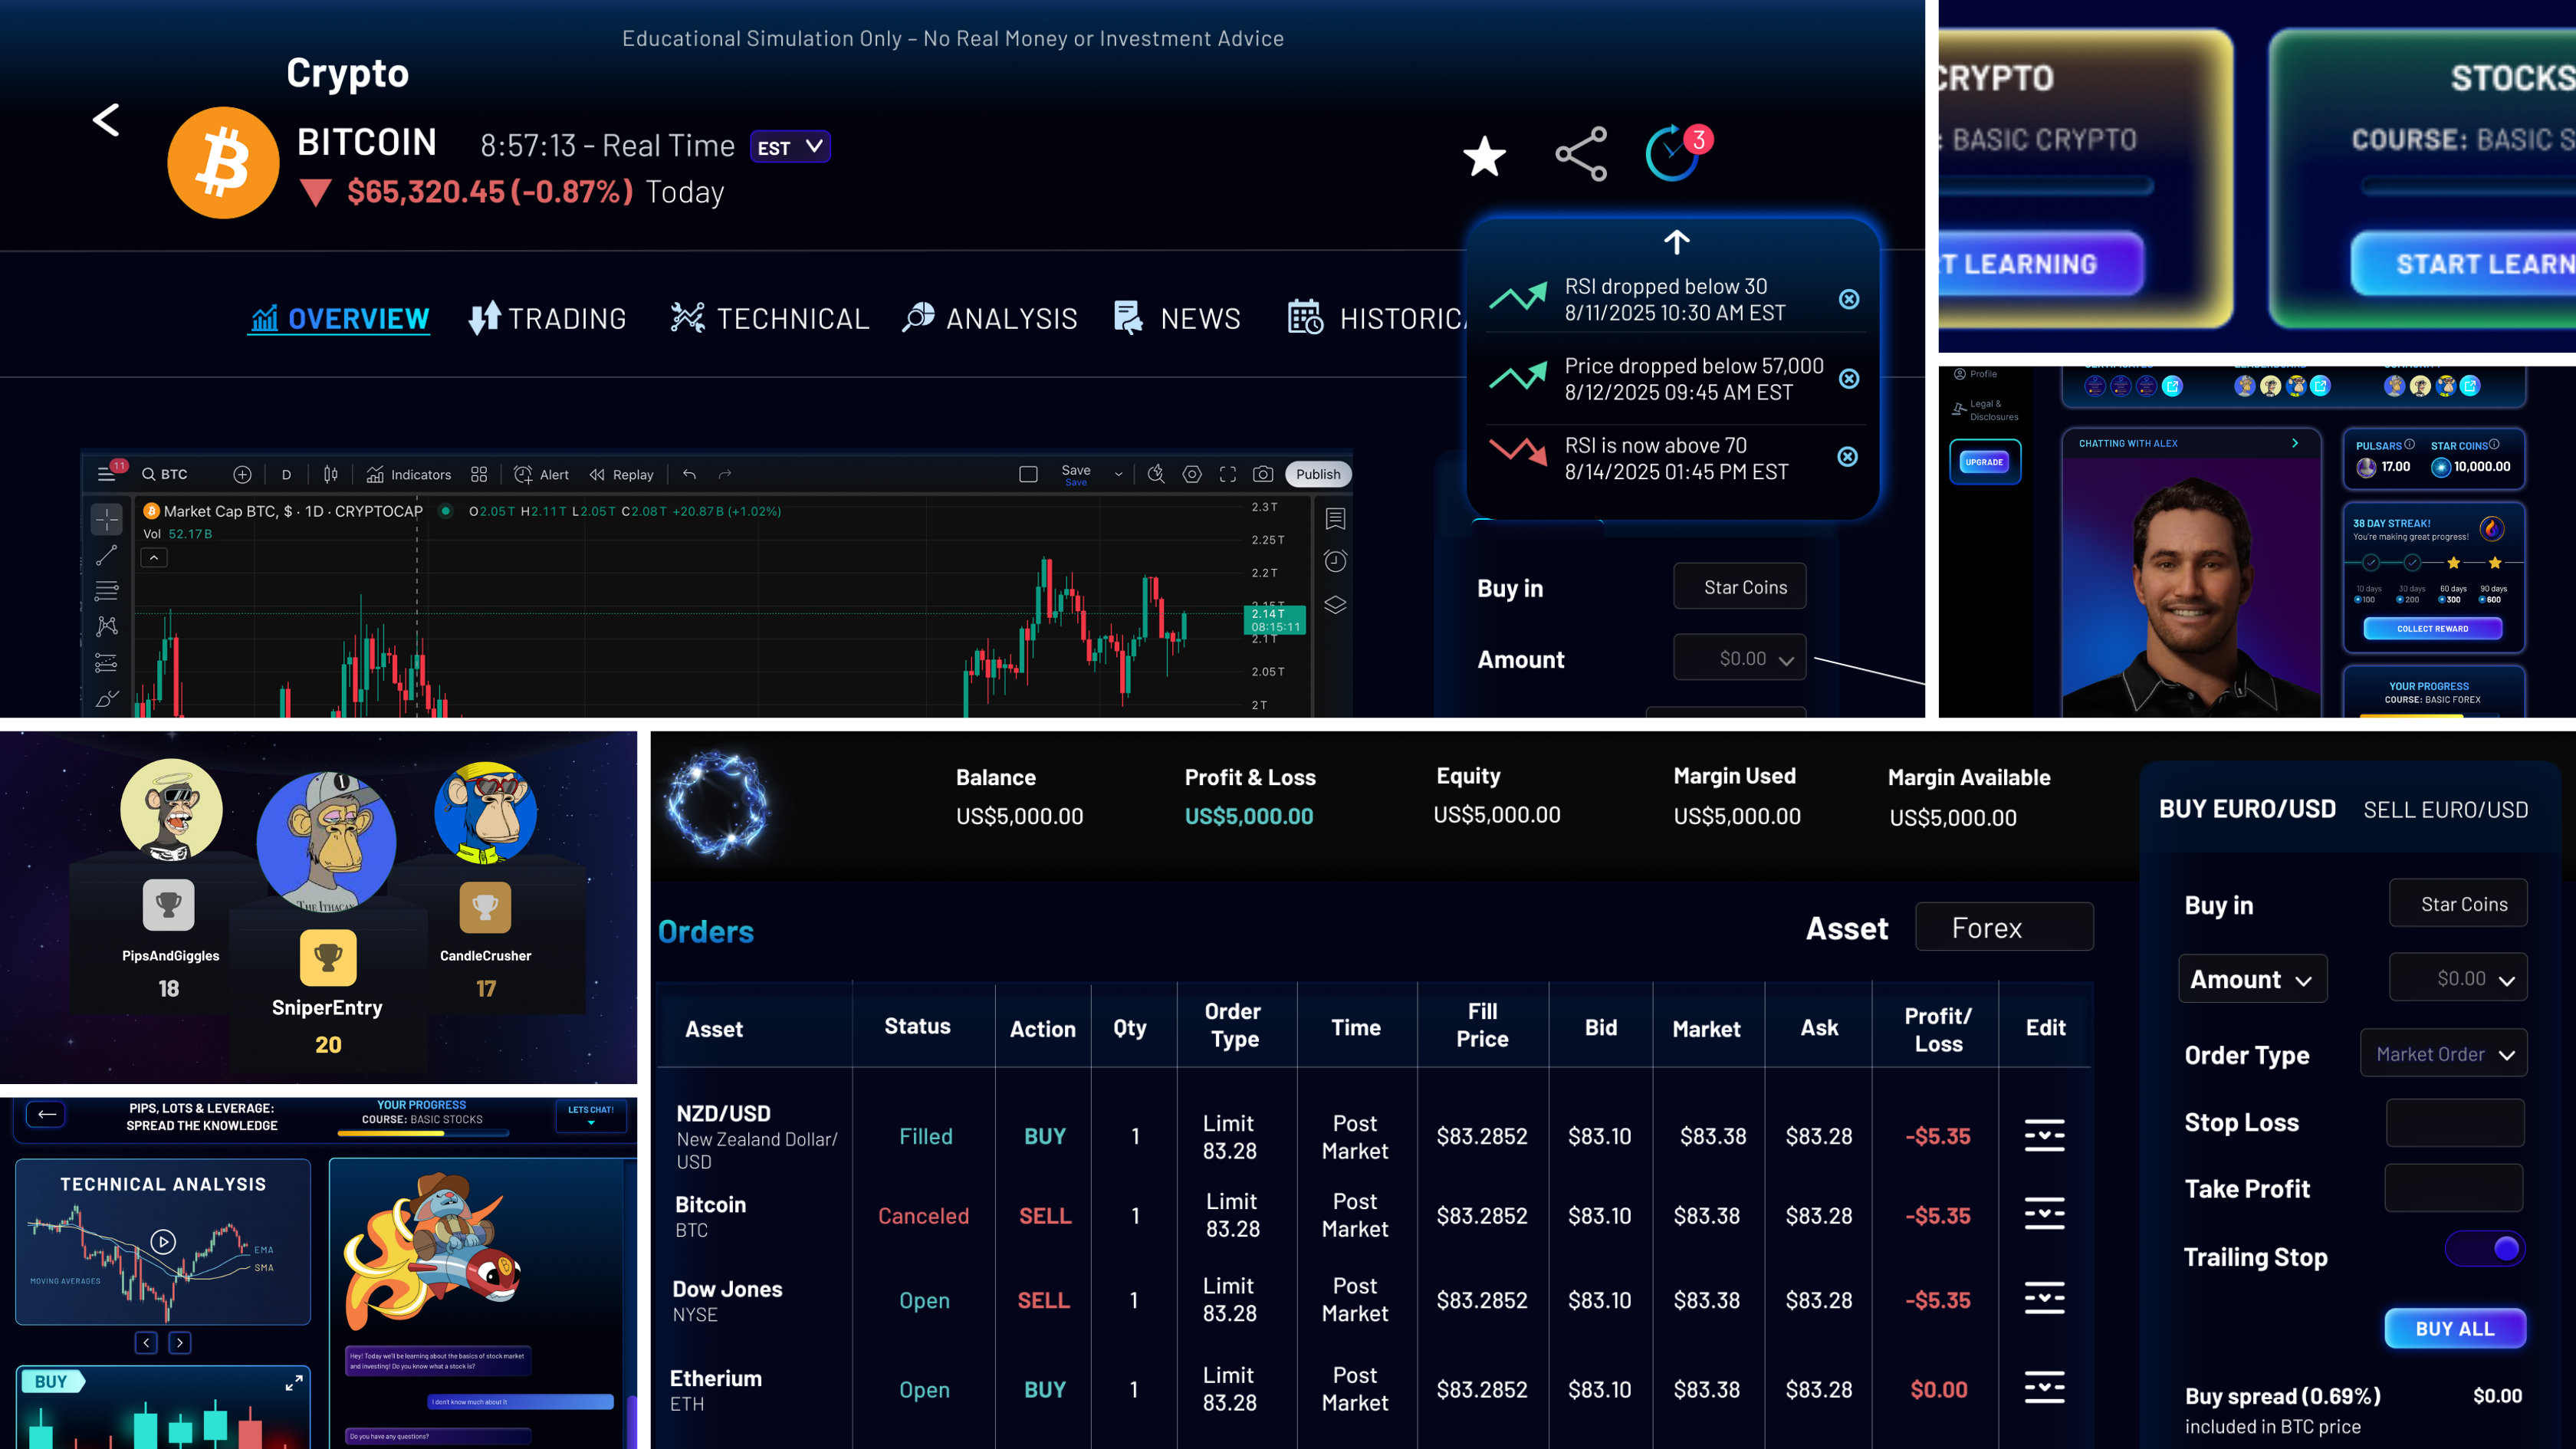Open the Market Order type dropdown
The height and width of the screenshot is (1449, 2576).
(2443, 1054)
